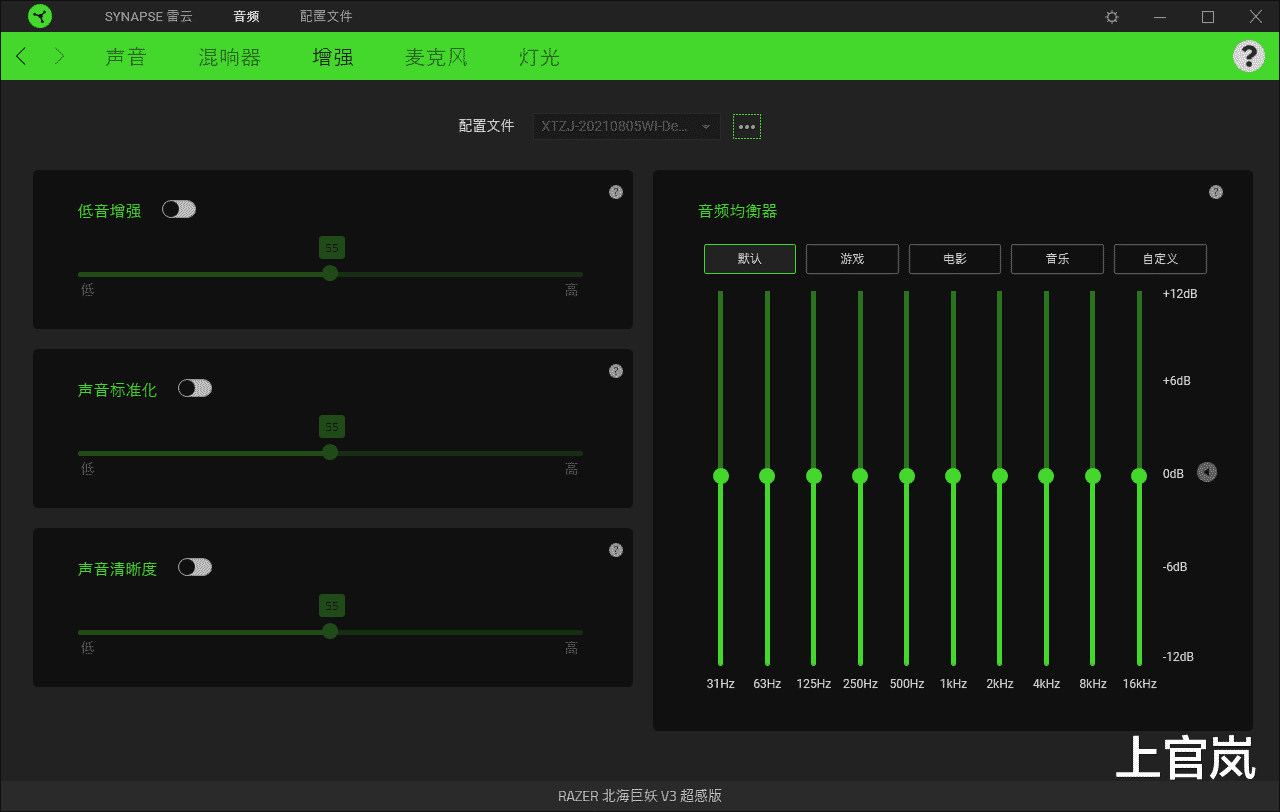Open the 增强 sub-tab
Viewport: 1280px width, 812px height.
point(333,57)
